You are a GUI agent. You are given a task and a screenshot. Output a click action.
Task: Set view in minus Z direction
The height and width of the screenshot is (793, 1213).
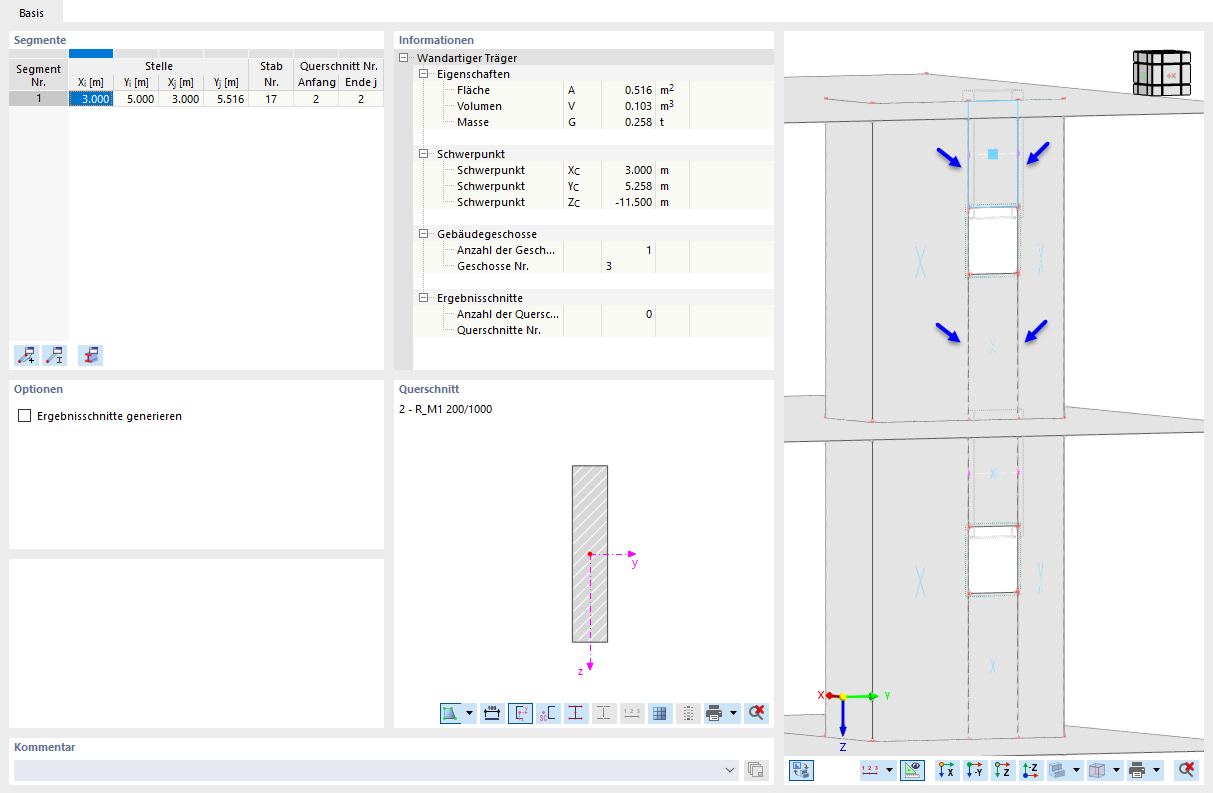[x=1030, y=770]
